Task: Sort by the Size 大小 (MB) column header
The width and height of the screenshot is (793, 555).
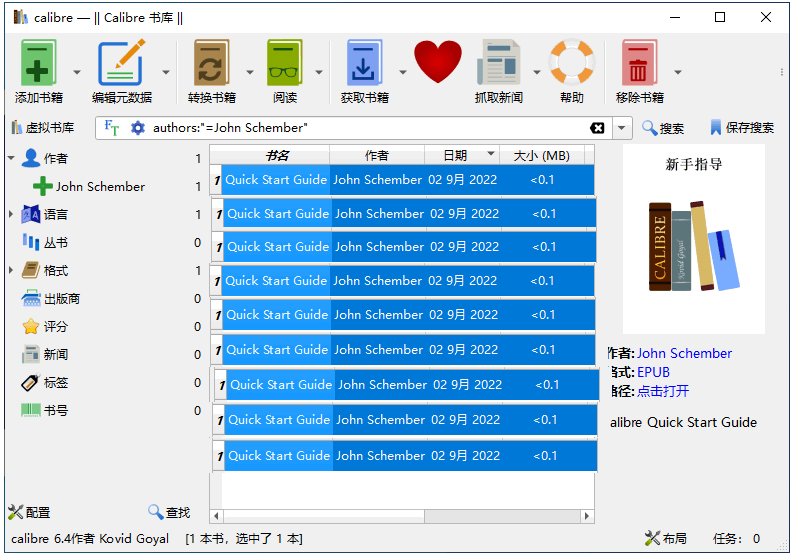Action: click(542, 155)
